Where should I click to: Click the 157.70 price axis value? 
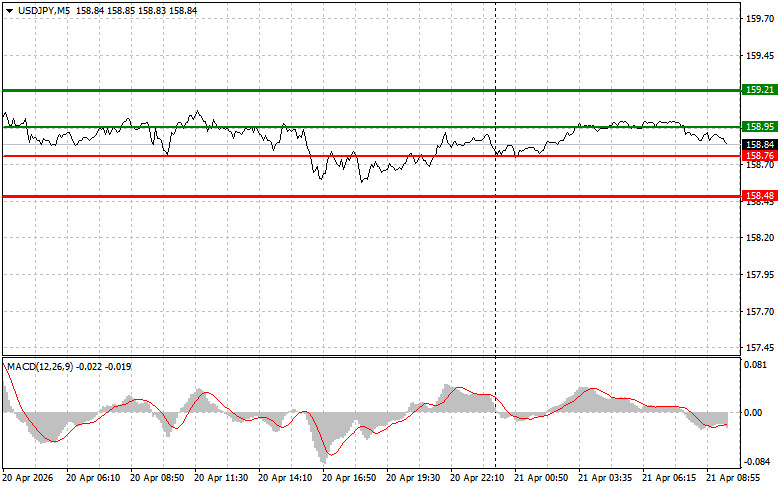click(x=760, y=312)
